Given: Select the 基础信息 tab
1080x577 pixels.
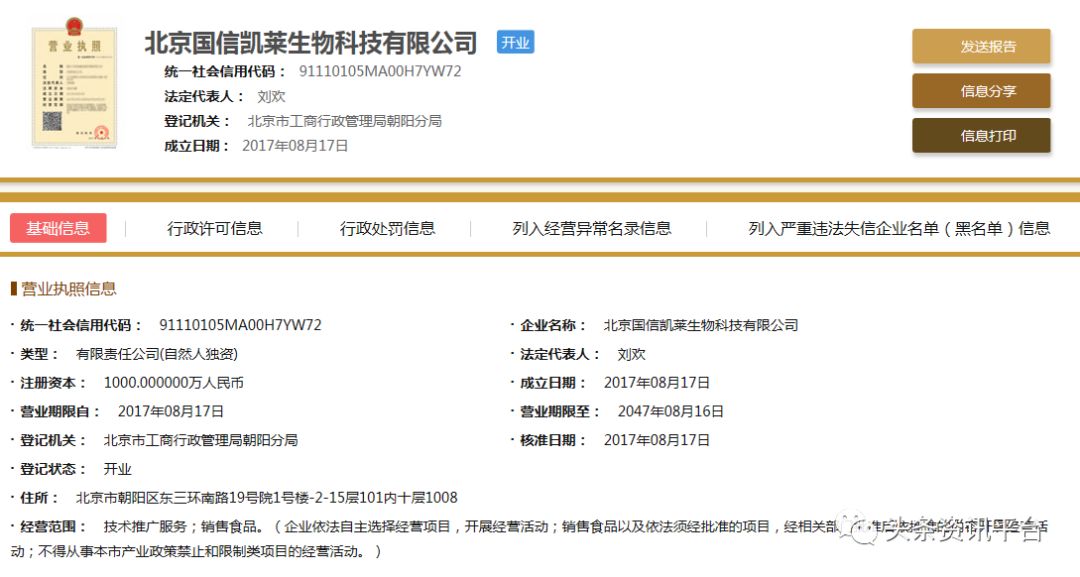Looking at the screenshot, I should pos(58,228).
